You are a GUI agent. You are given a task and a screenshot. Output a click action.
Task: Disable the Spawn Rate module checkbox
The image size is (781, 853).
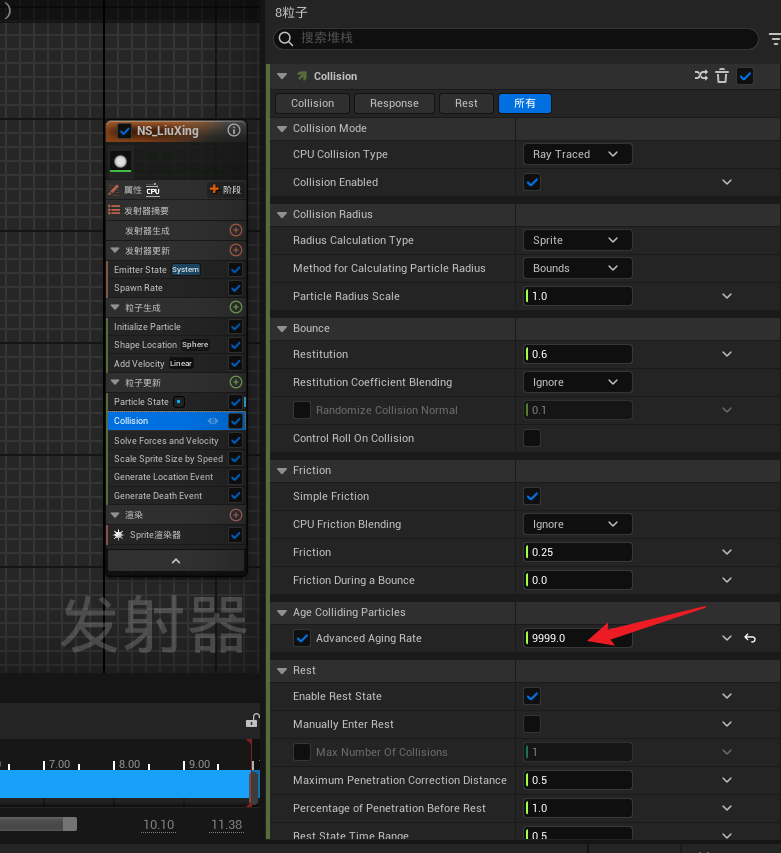coord(235,288)
